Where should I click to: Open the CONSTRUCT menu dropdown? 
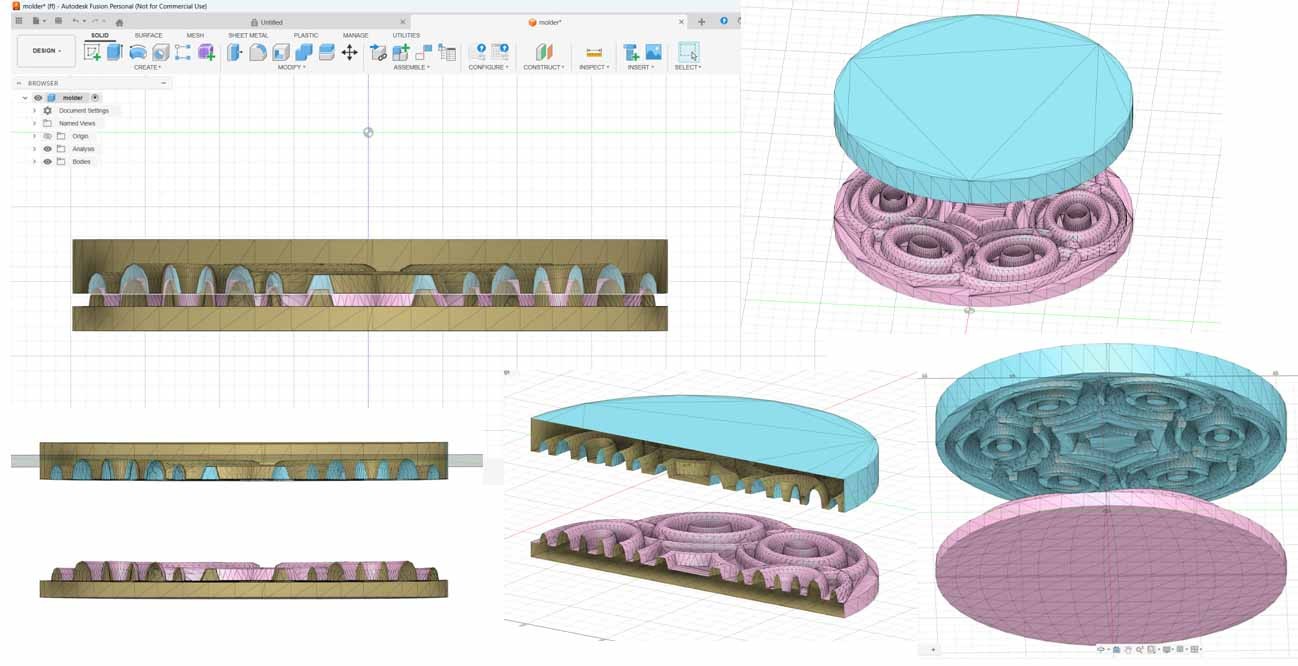[544, 67]
